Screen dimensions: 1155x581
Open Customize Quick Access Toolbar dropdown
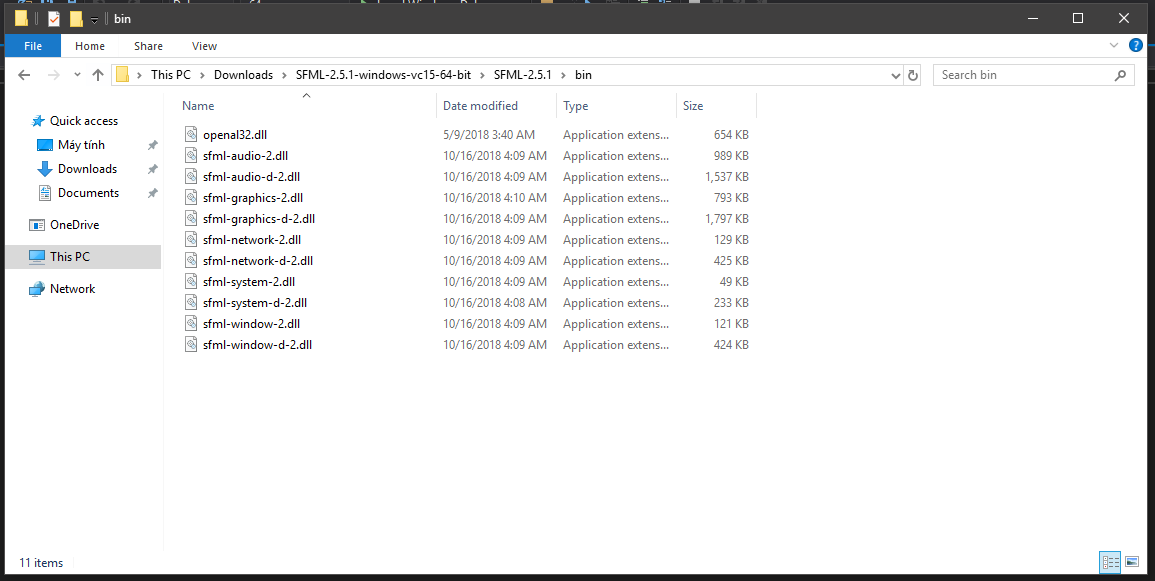(94, 19)
